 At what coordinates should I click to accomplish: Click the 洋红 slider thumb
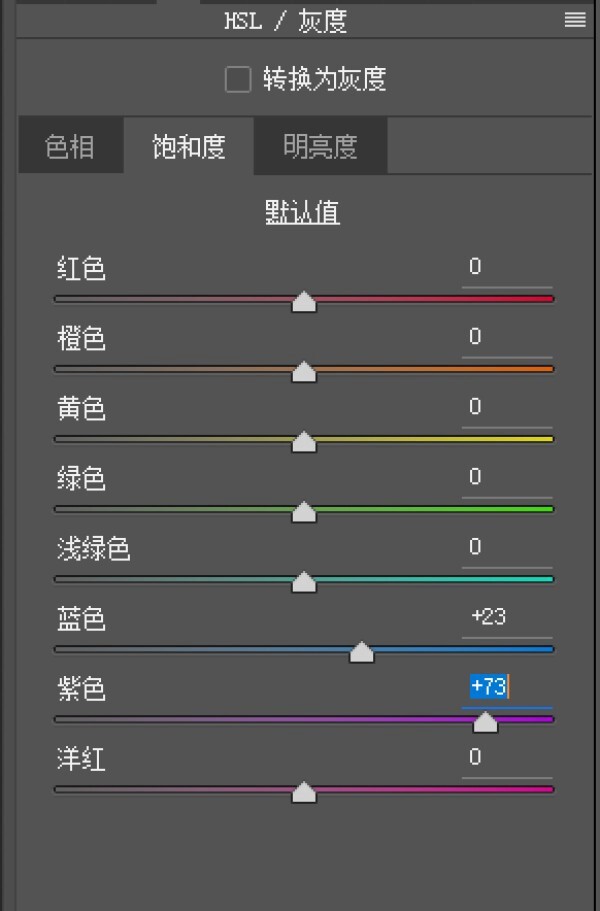(304, 792)
